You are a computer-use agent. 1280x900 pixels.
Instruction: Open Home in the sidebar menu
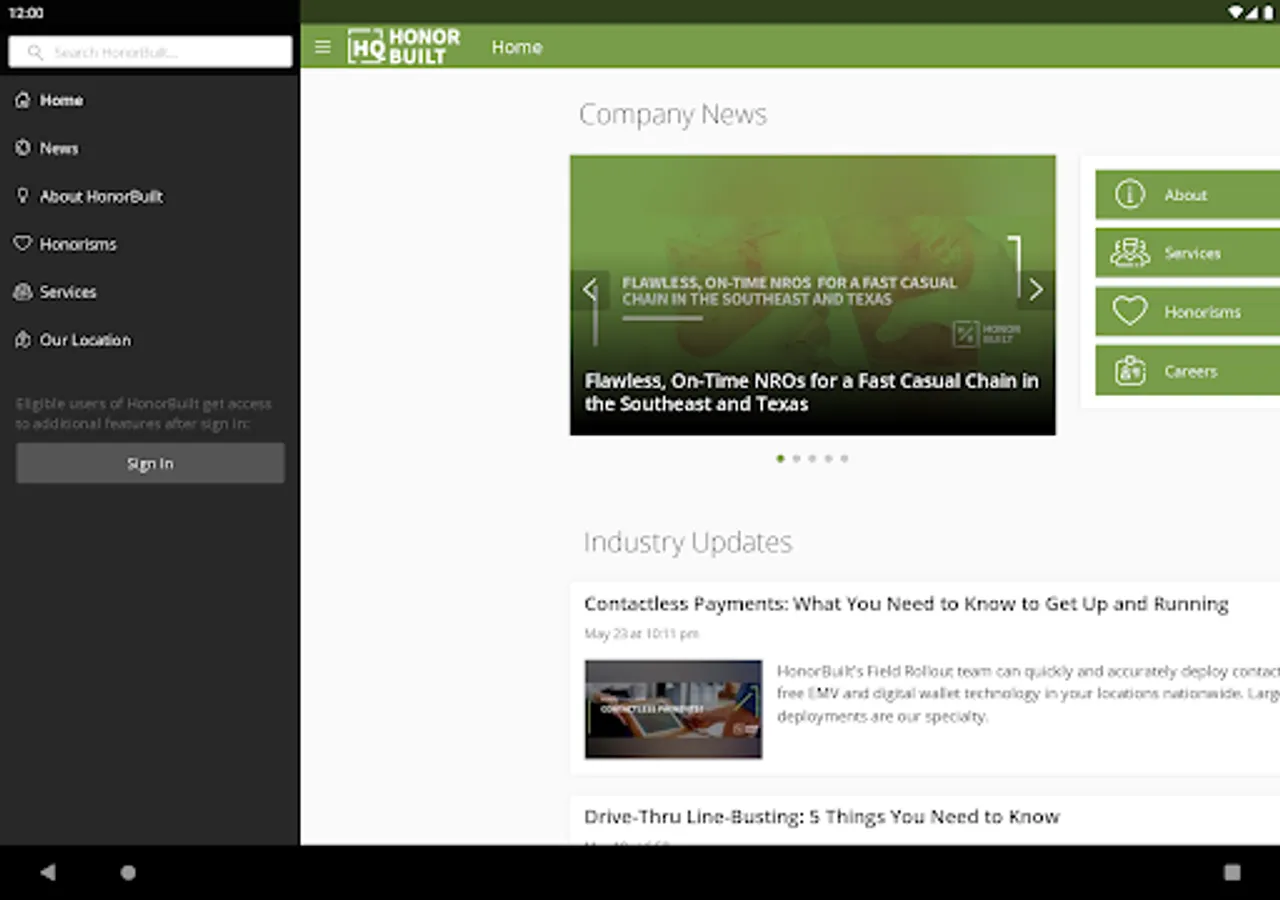(x=150, y=100)
